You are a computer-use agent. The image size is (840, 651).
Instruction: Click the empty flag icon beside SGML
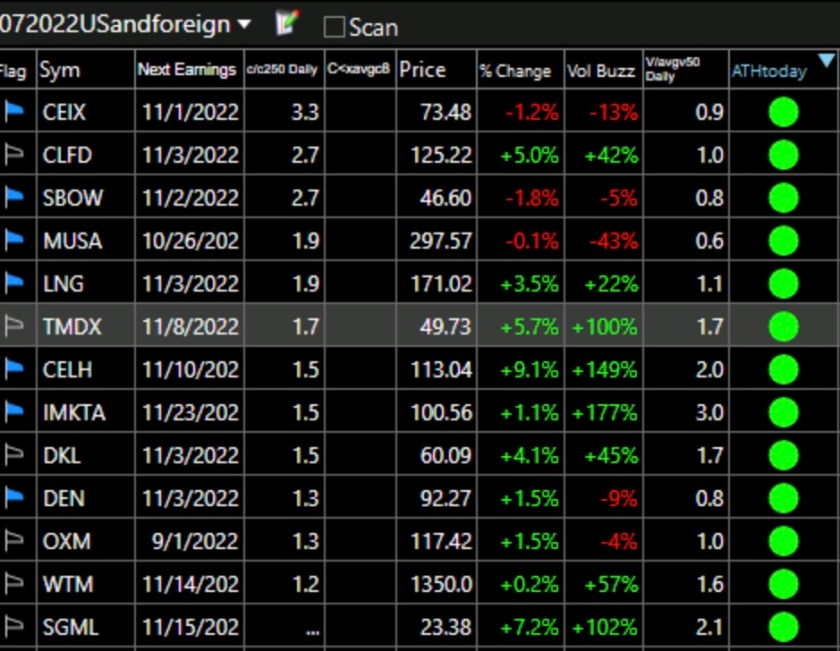tap(14, 626)
